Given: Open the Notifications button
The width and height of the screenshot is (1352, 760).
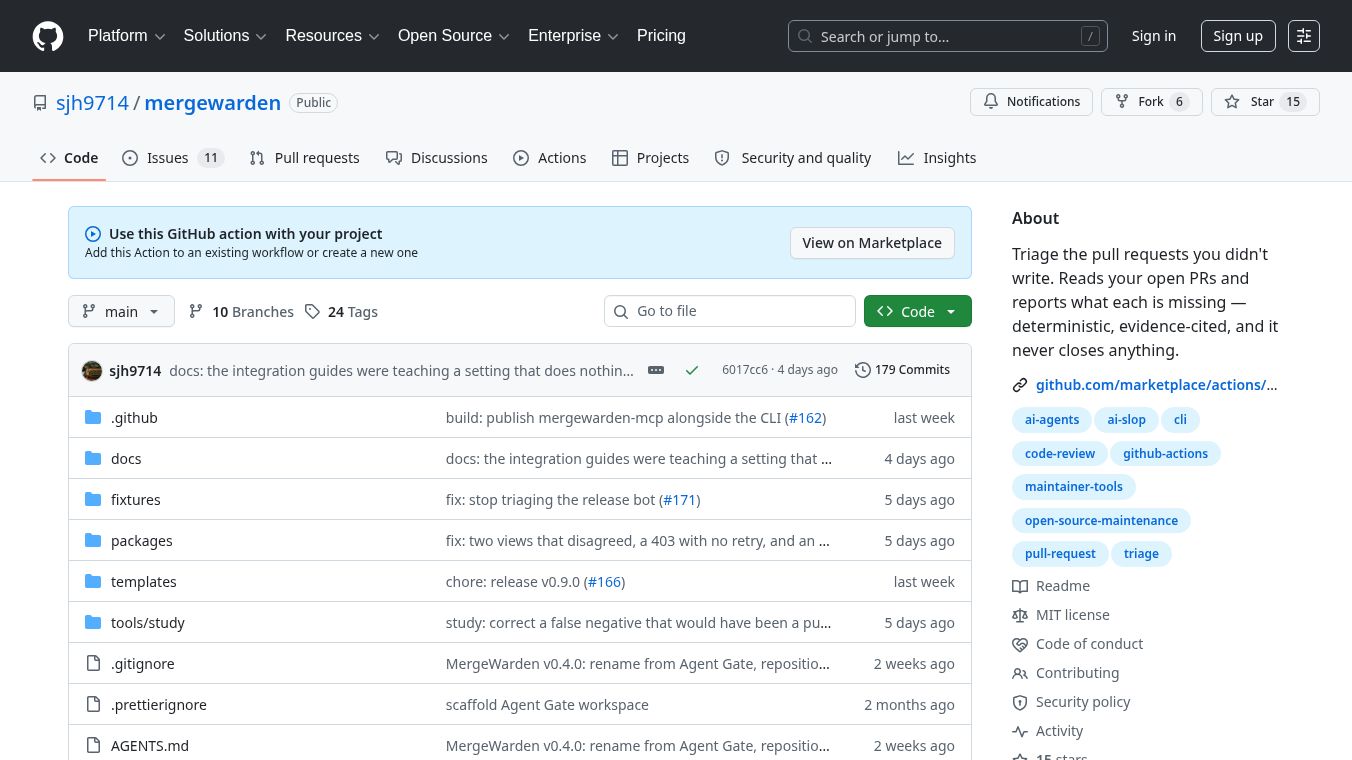Looking at the screenshot, I should (1031, 102).
